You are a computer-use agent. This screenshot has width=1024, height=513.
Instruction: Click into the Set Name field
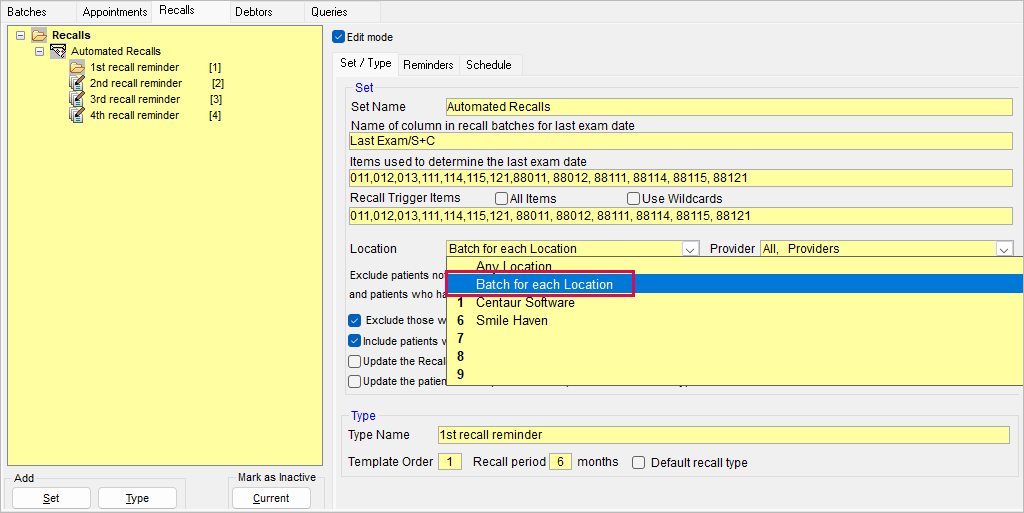pyautogui.click(x=727, y=107)
